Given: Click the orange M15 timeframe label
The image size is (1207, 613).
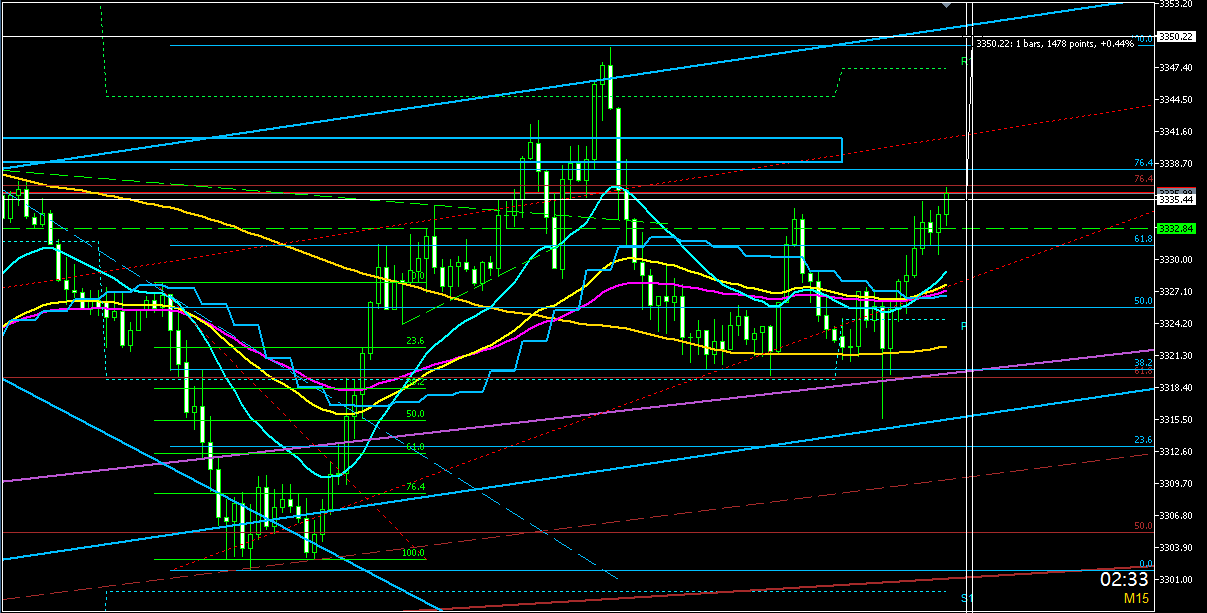Looking at the screenshot, I should (x=1135, y=599).
